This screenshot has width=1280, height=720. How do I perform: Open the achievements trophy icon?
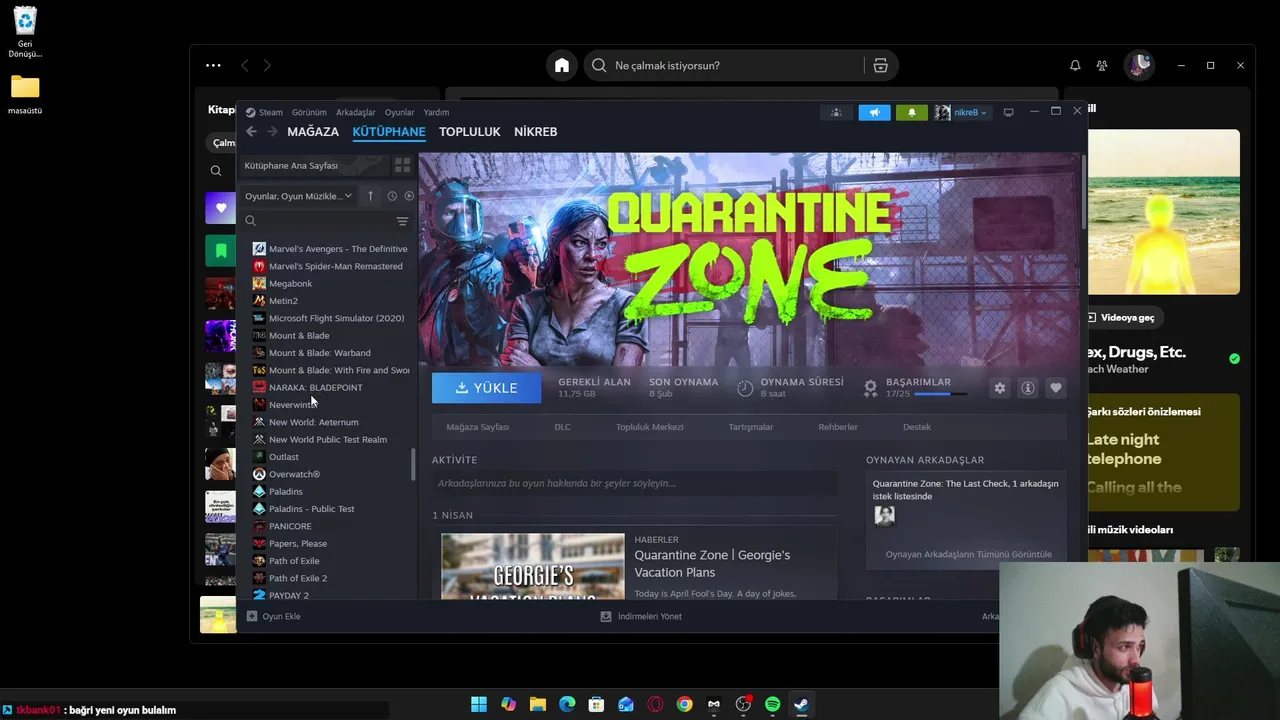point(870,387)
